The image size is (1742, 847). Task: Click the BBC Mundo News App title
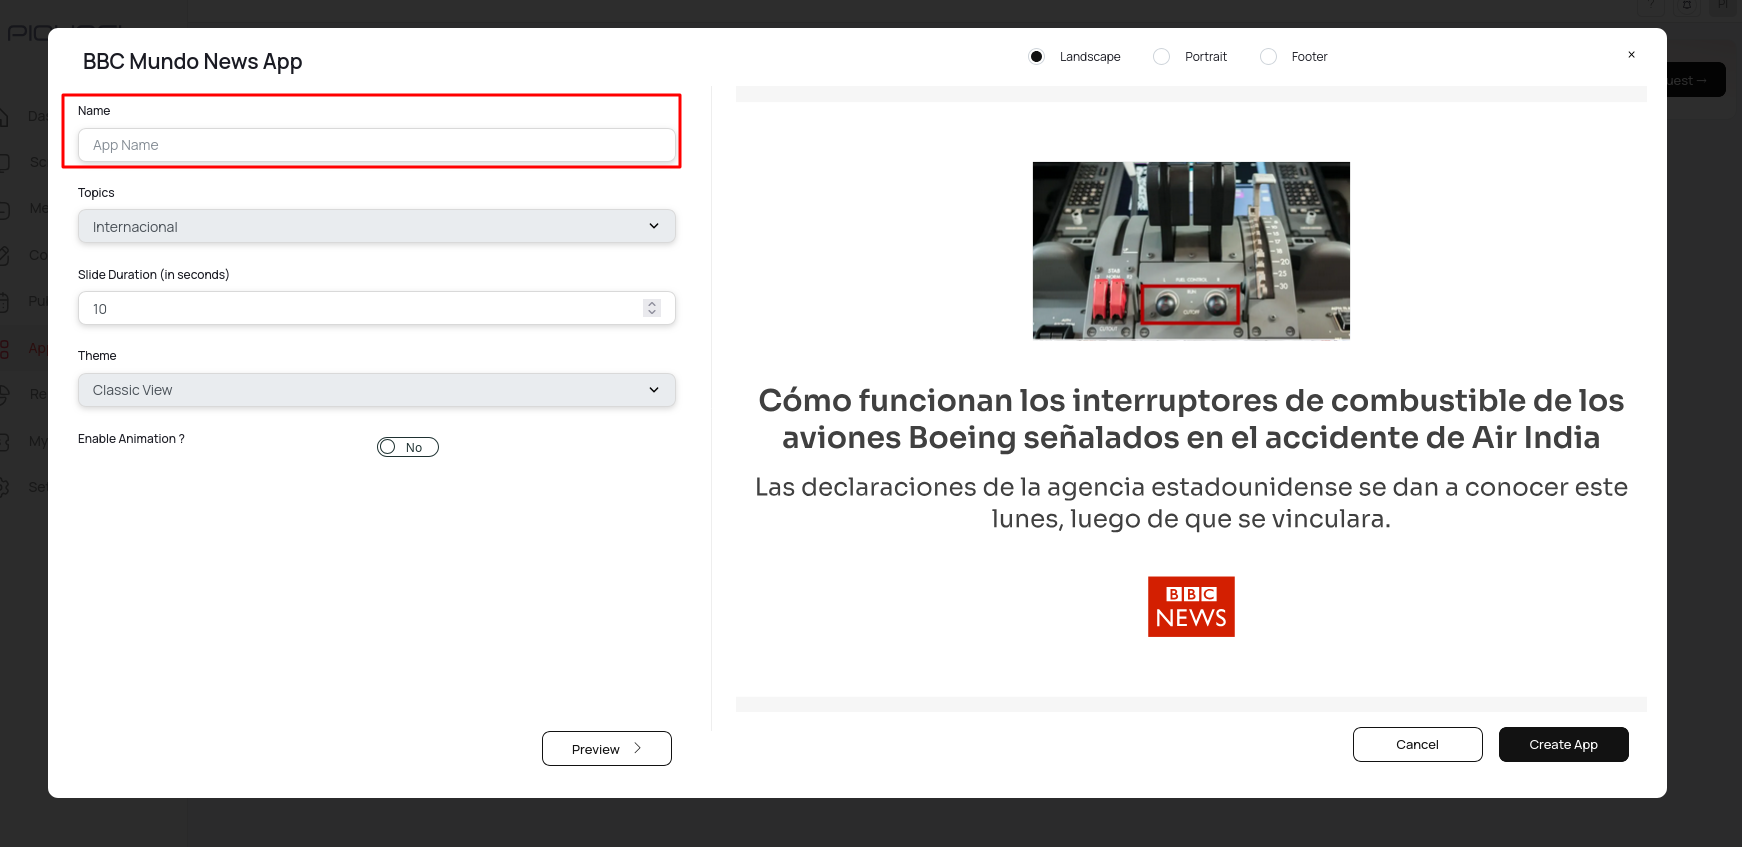tap(192, 62)
